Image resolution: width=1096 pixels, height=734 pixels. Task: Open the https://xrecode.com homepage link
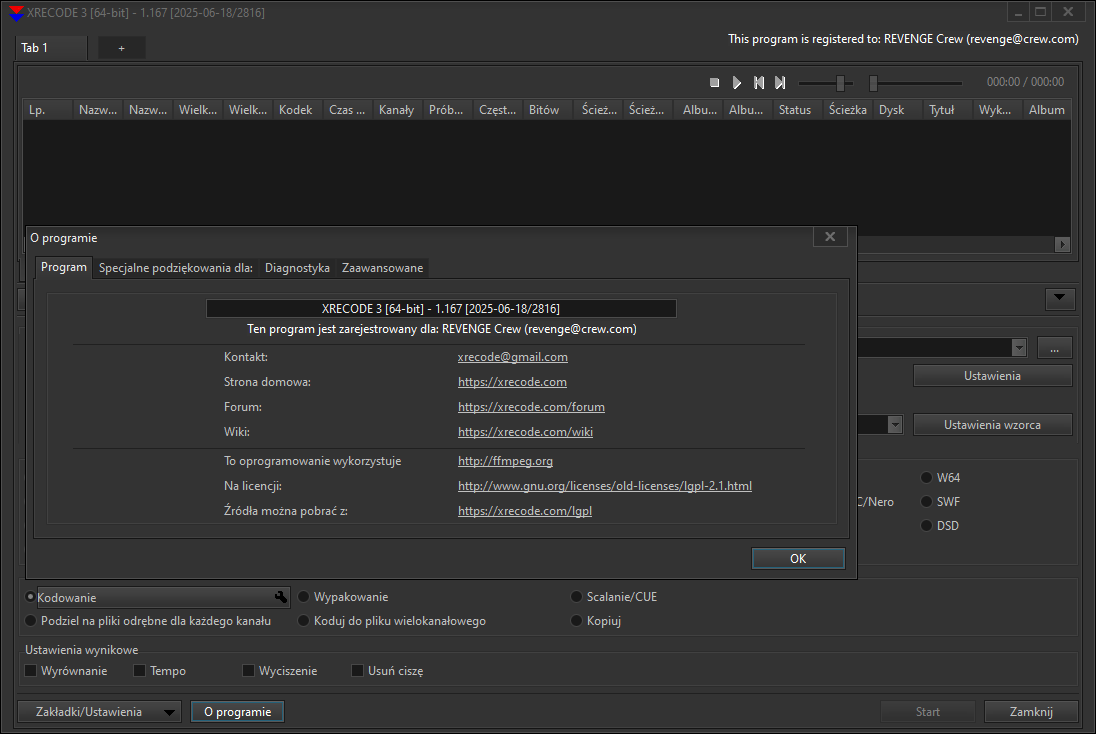tap(512, 382)
